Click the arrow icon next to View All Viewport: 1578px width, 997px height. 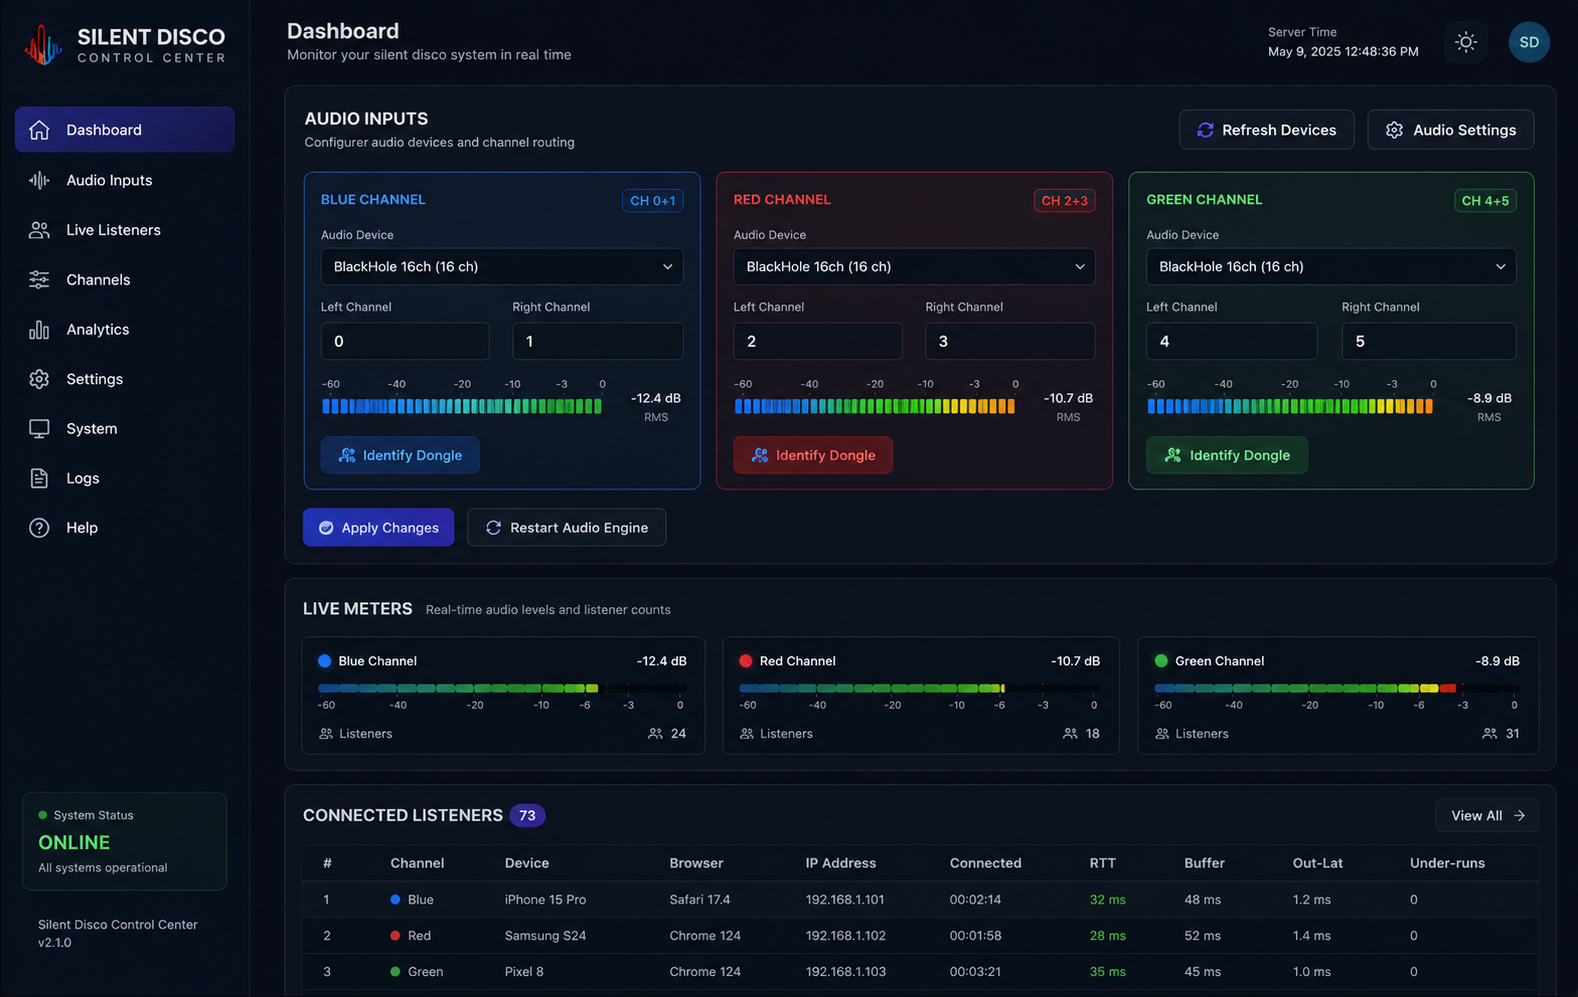pyautogui.click(x=1519, y=816)
